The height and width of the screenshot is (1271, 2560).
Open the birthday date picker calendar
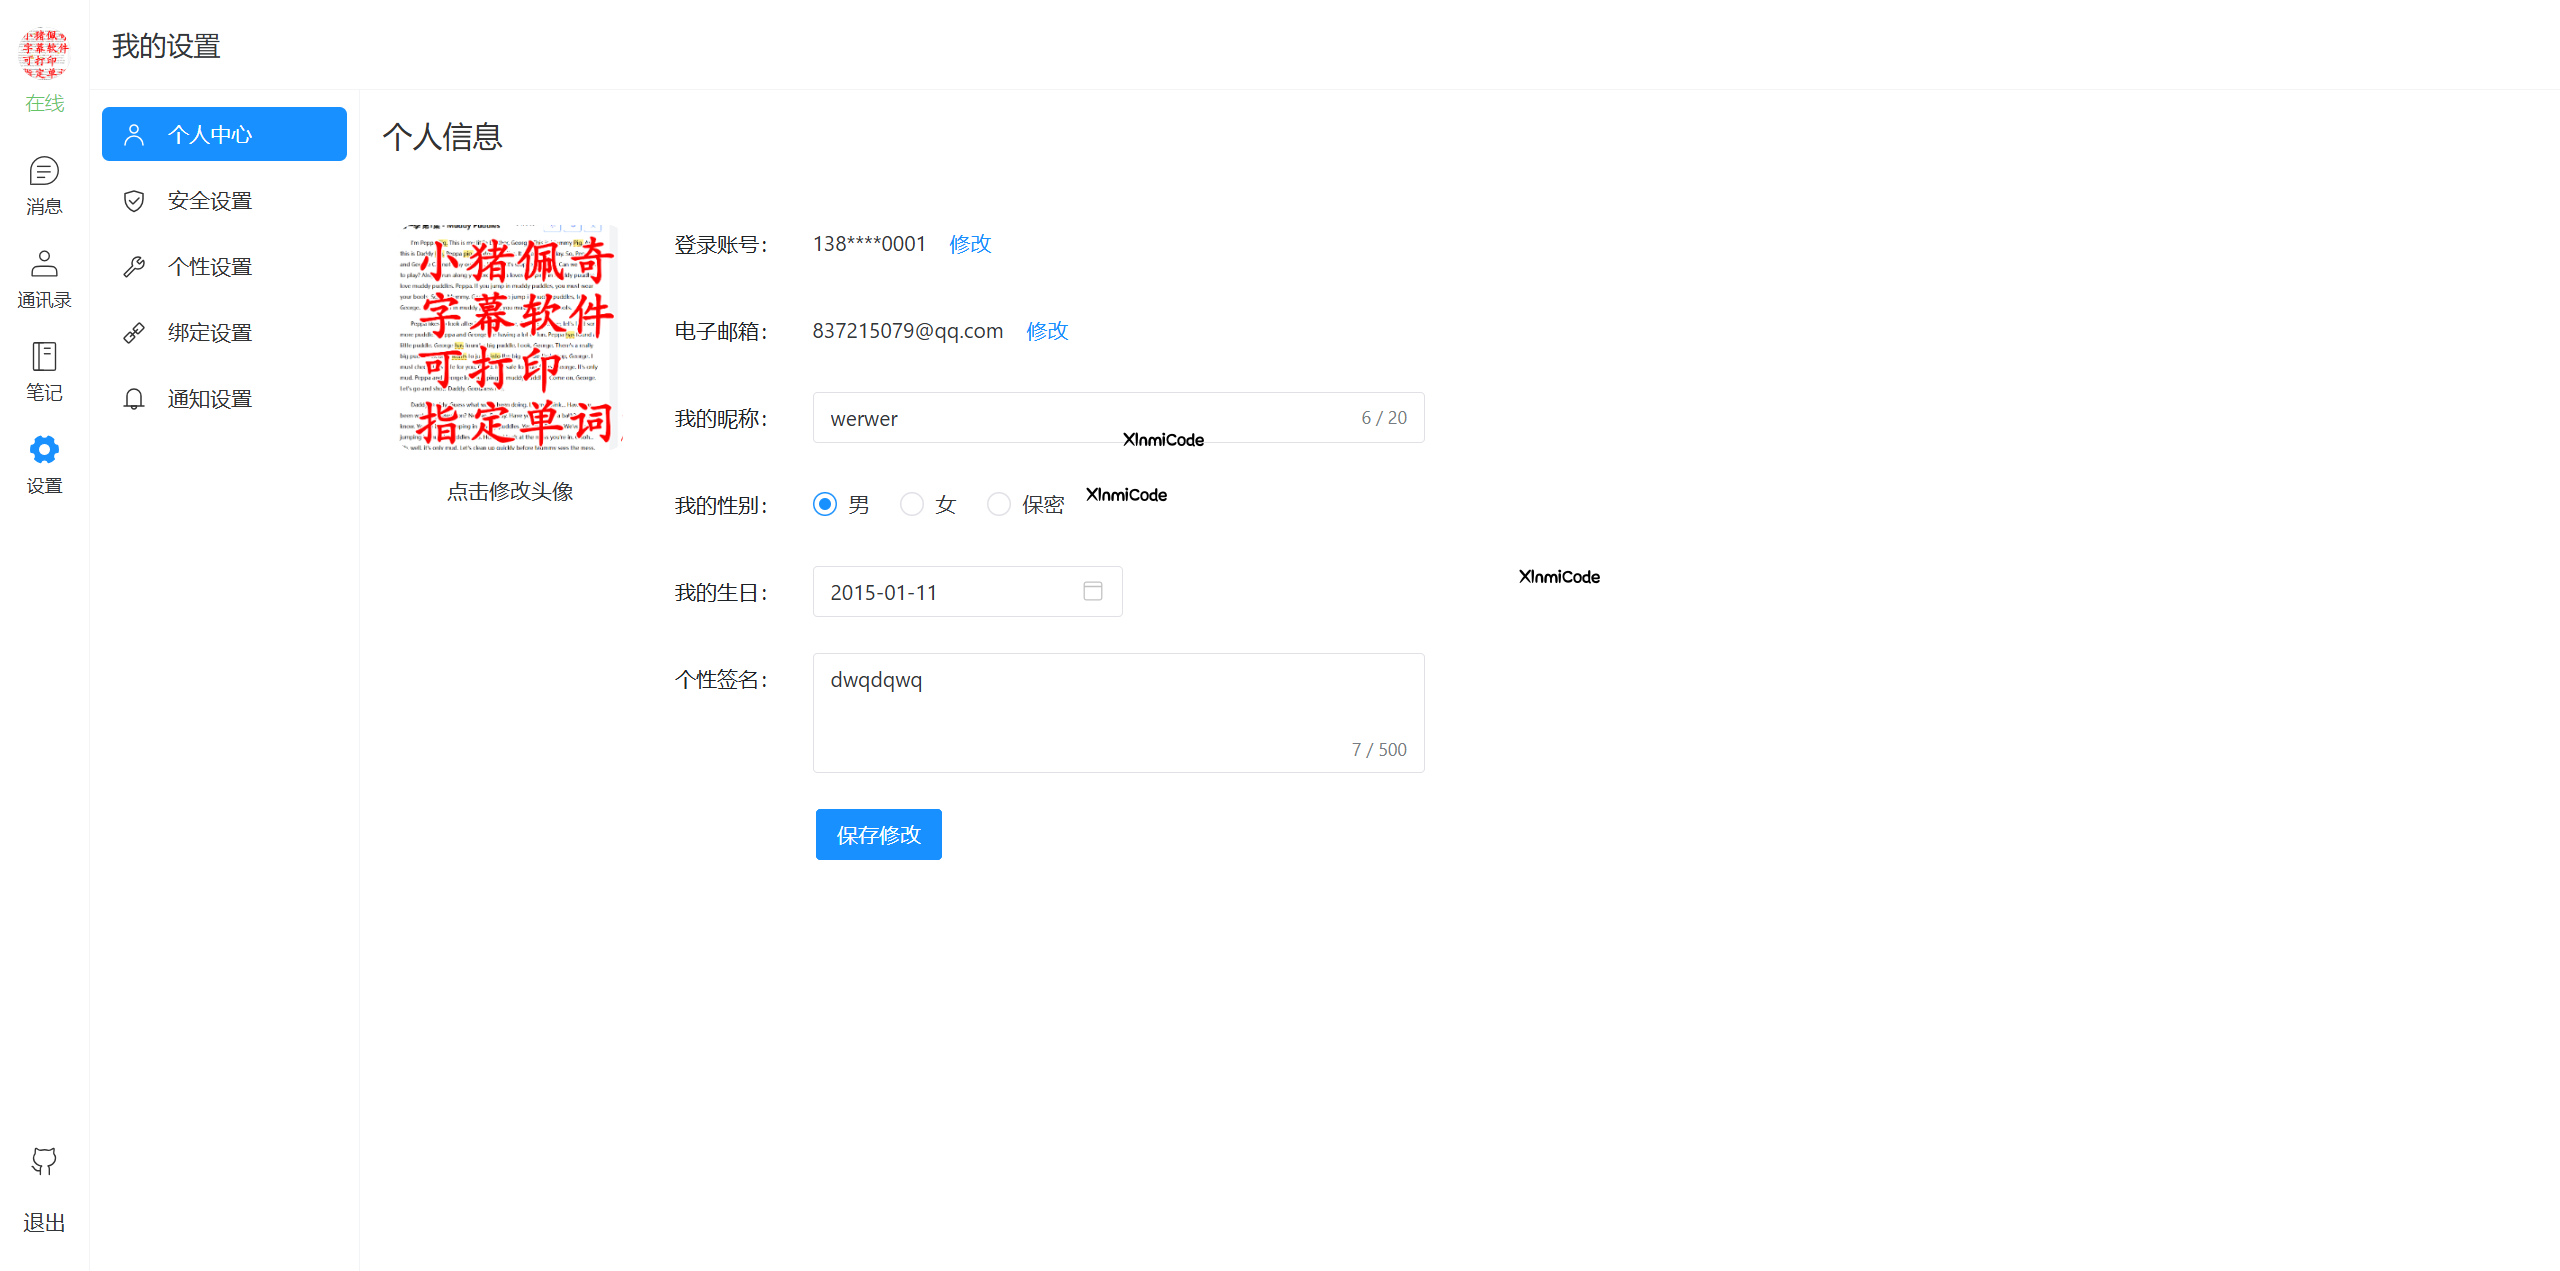1092,591
